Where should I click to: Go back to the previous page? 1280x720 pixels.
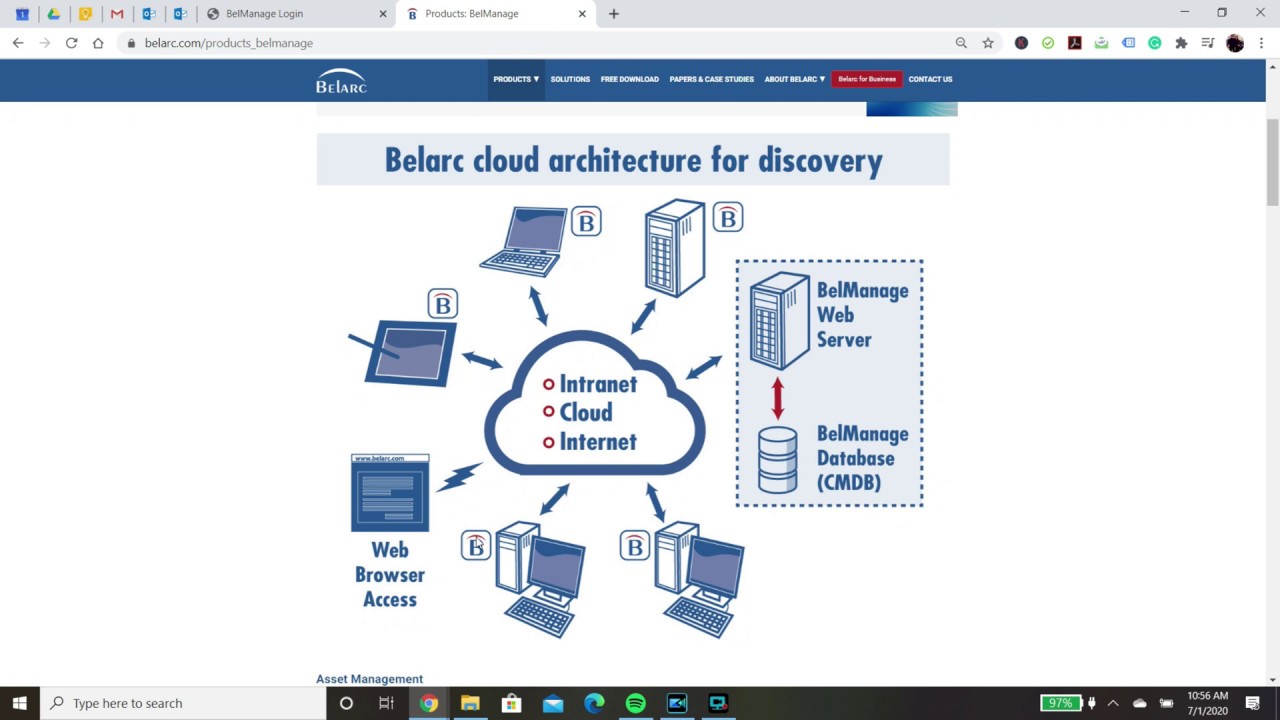tap(18, 43)
